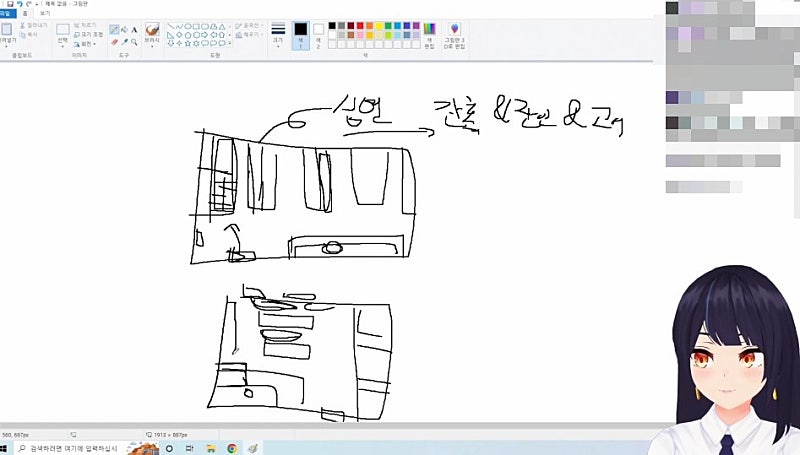Pick the green palette swatch
This screenshot has height=455, width=800.
[x=388, y=26]
